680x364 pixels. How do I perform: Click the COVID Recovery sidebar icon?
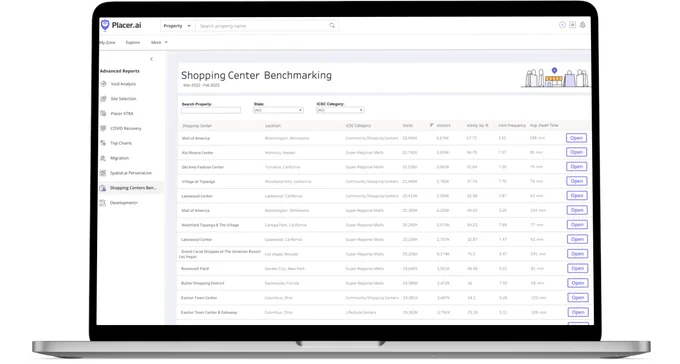(103, 128)
